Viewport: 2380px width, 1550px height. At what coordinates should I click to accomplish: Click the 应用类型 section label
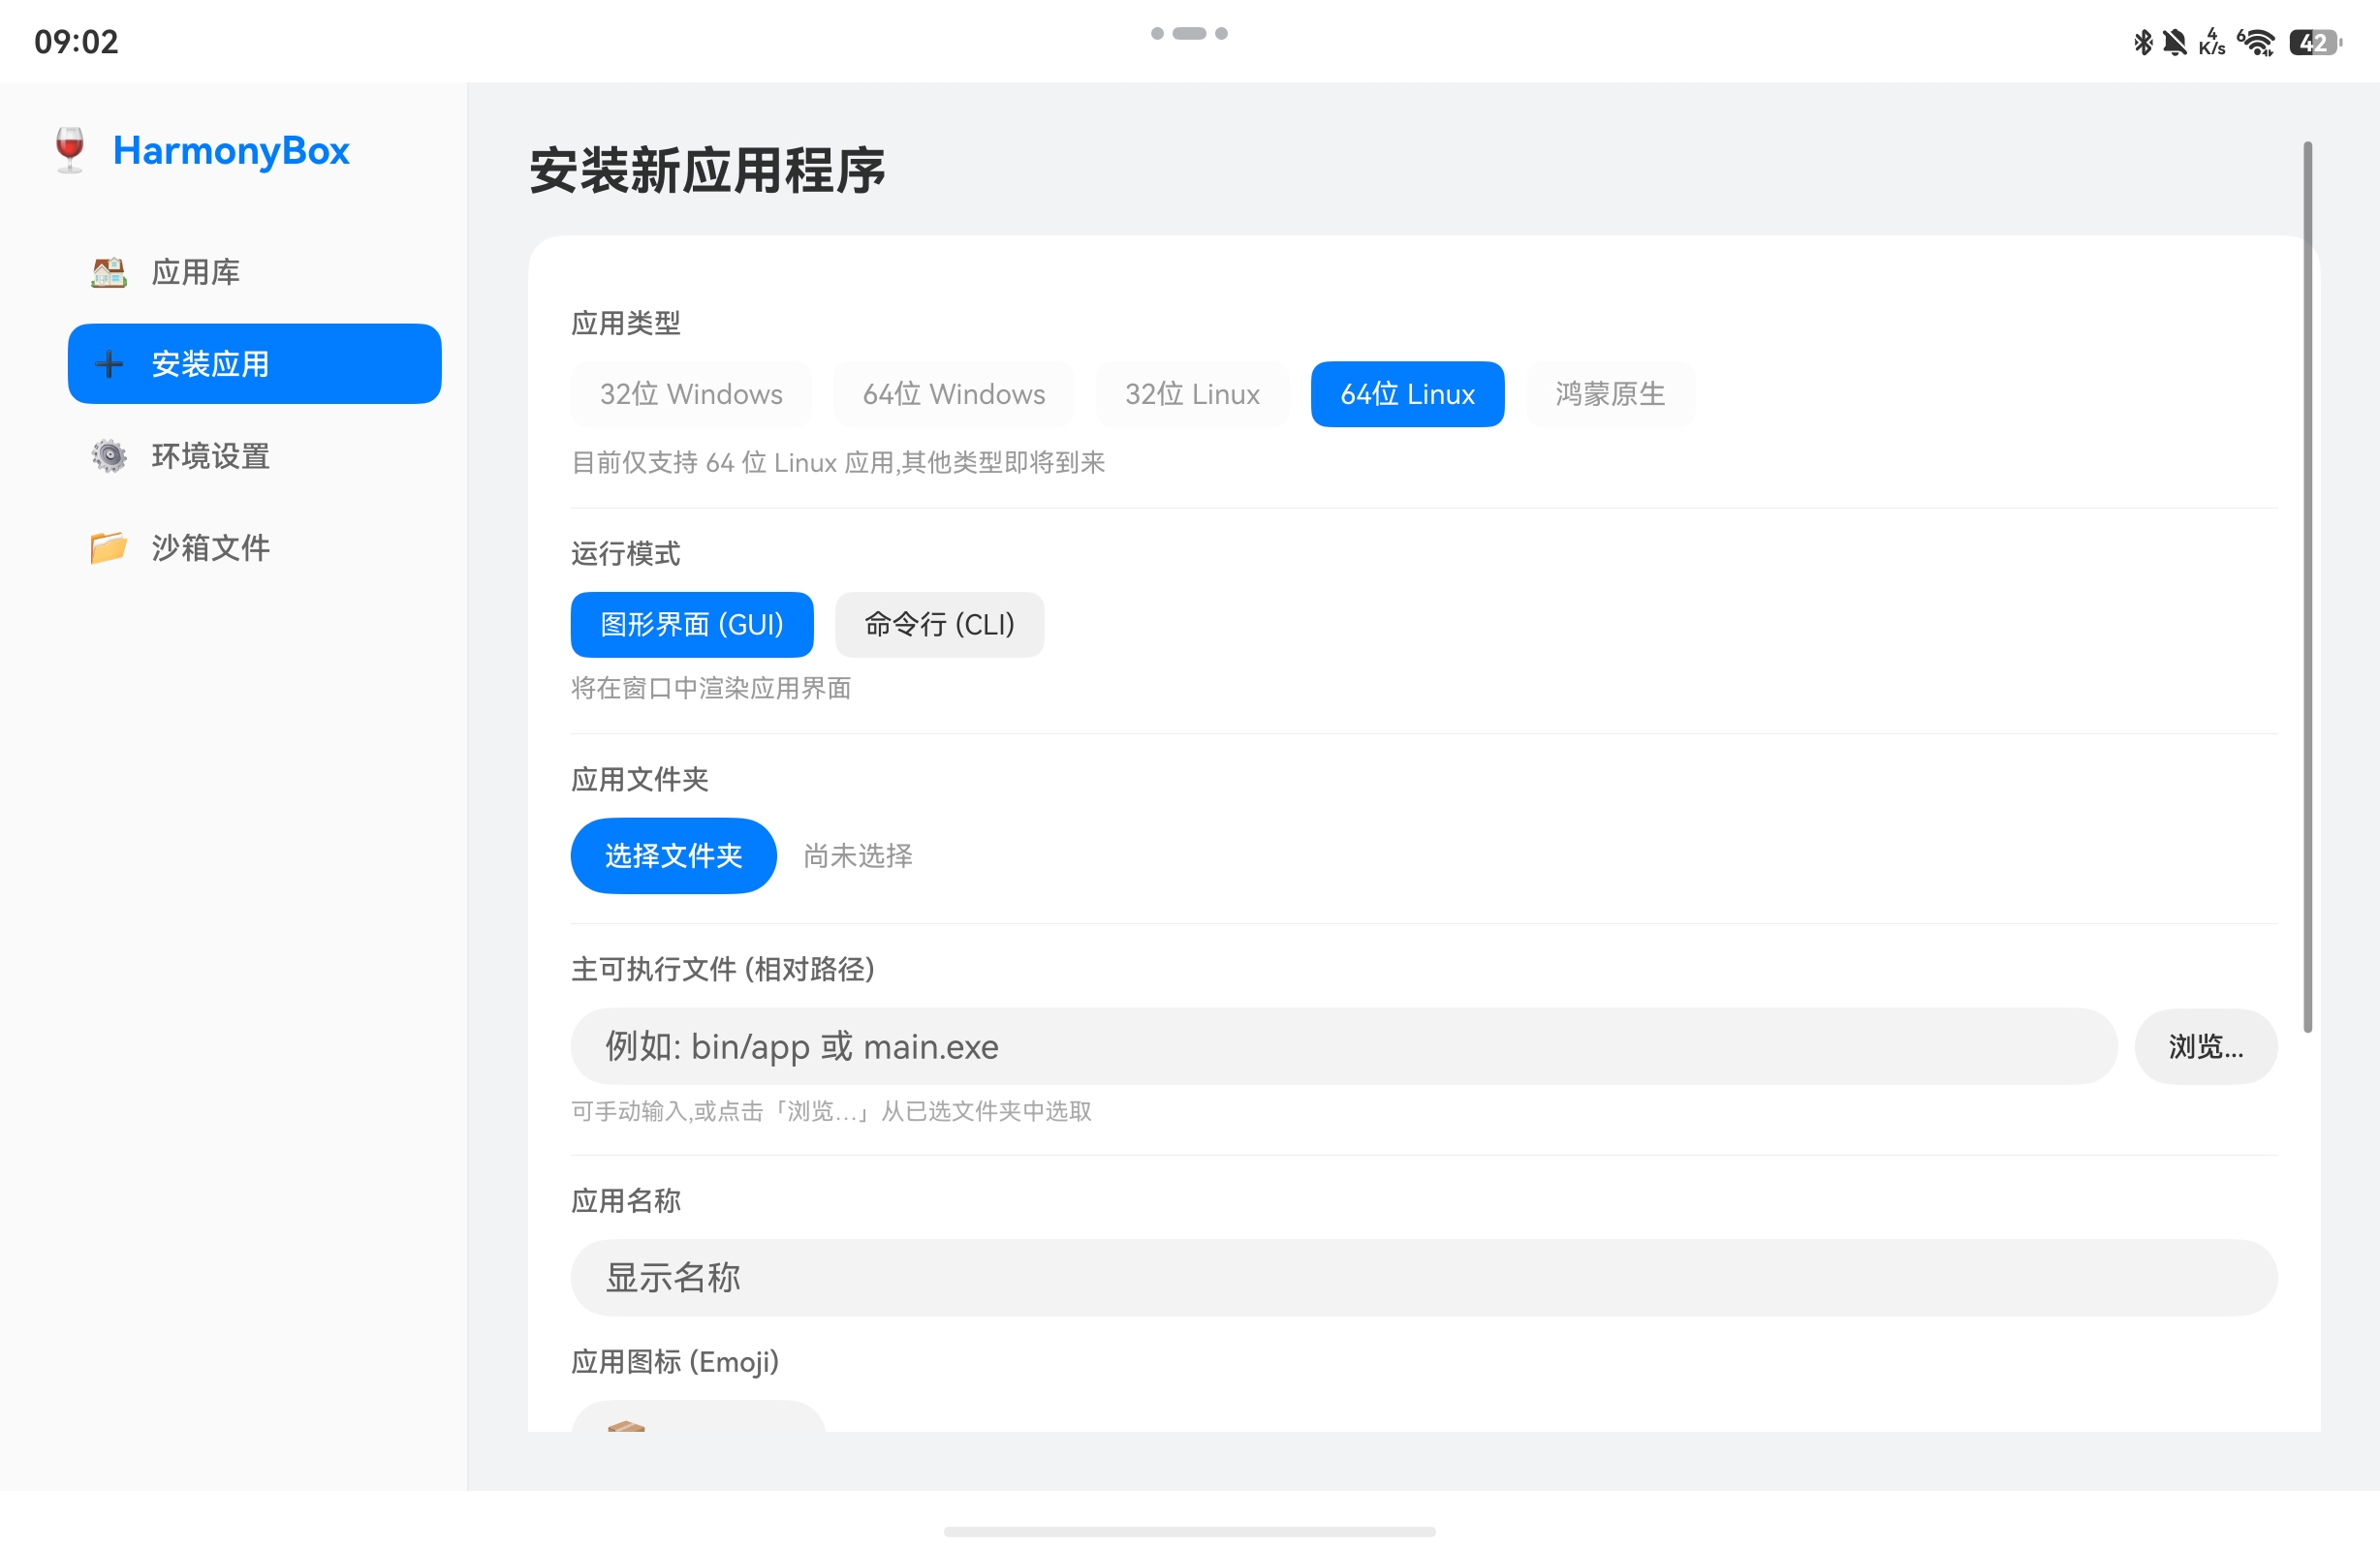pyautogui.click(x=626, y=323)
